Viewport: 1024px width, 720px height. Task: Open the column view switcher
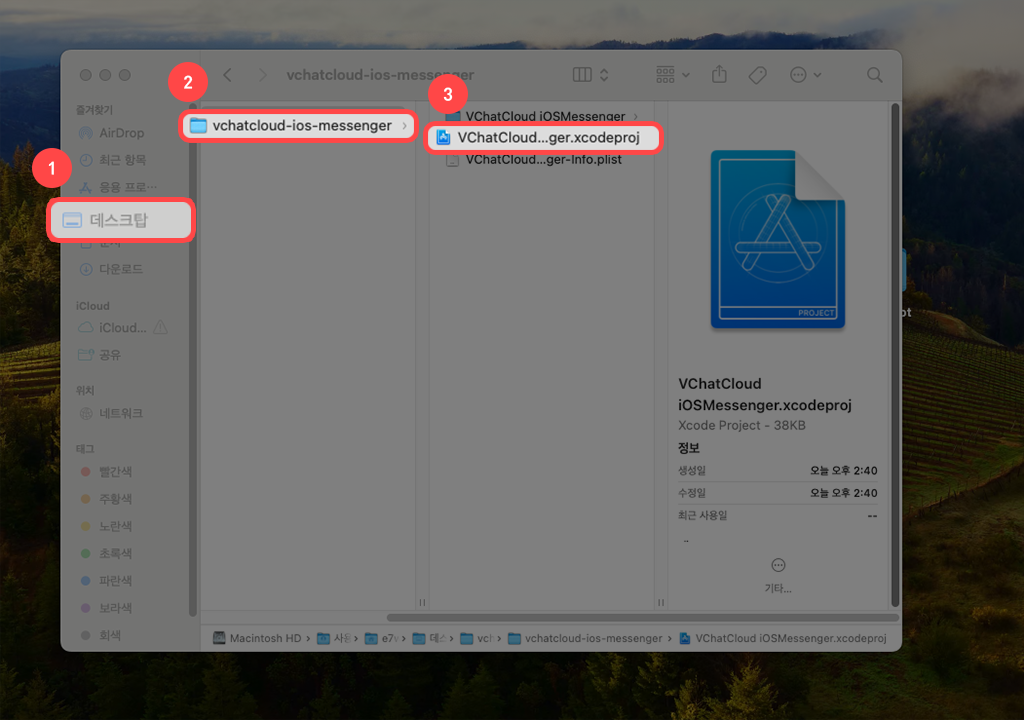click(591, 75)
